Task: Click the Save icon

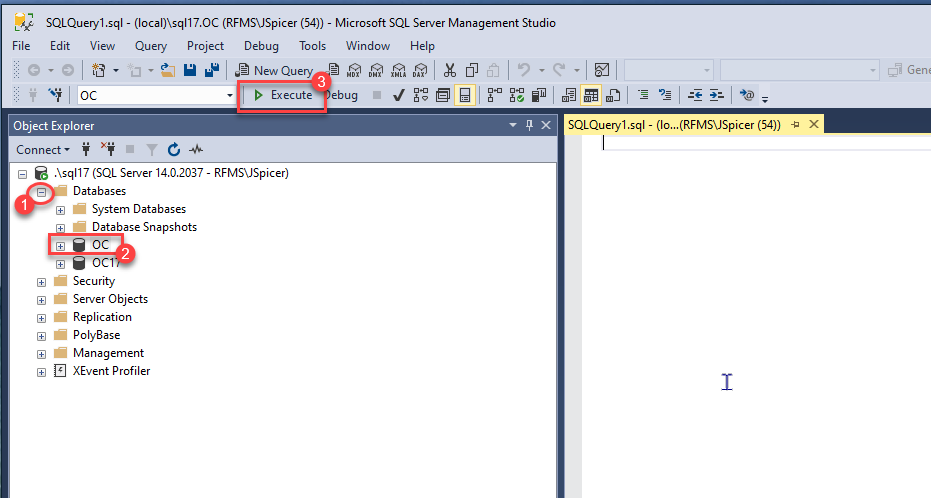Action: pyautogui.click(x=190, y=70)
